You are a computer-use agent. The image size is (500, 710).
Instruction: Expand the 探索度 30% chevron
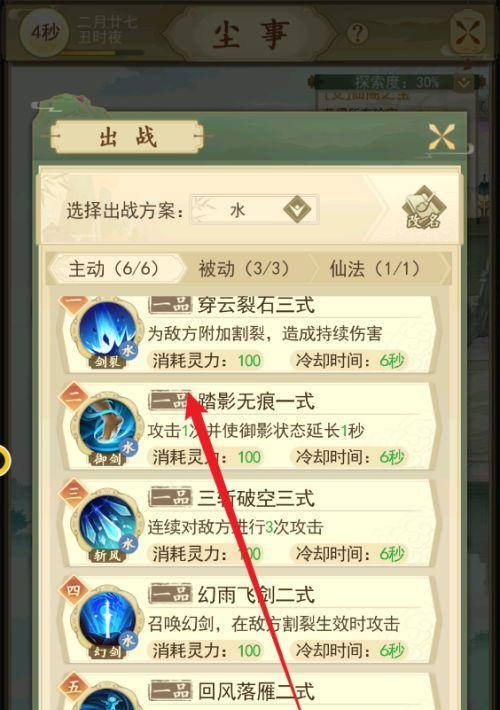click(464, 82)
